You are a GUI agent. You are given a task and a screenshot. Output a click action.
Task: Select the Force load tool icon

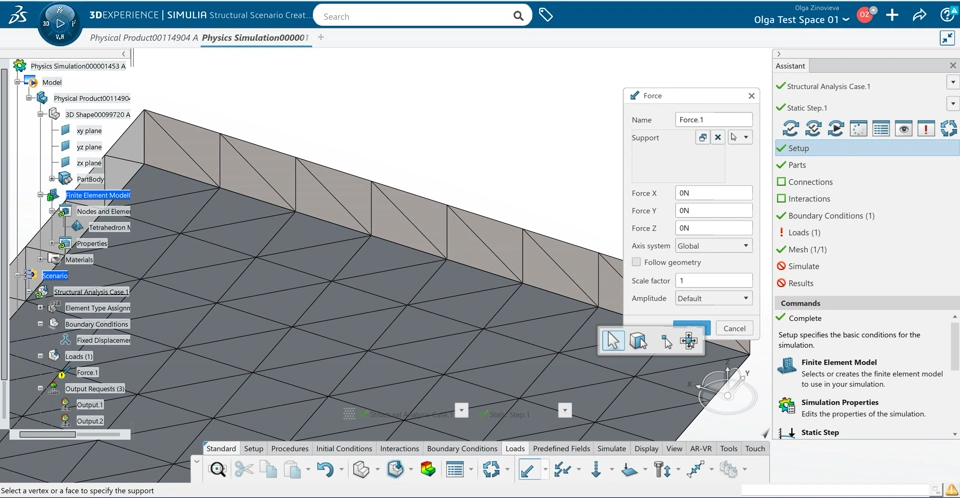(x=528, y=470)
